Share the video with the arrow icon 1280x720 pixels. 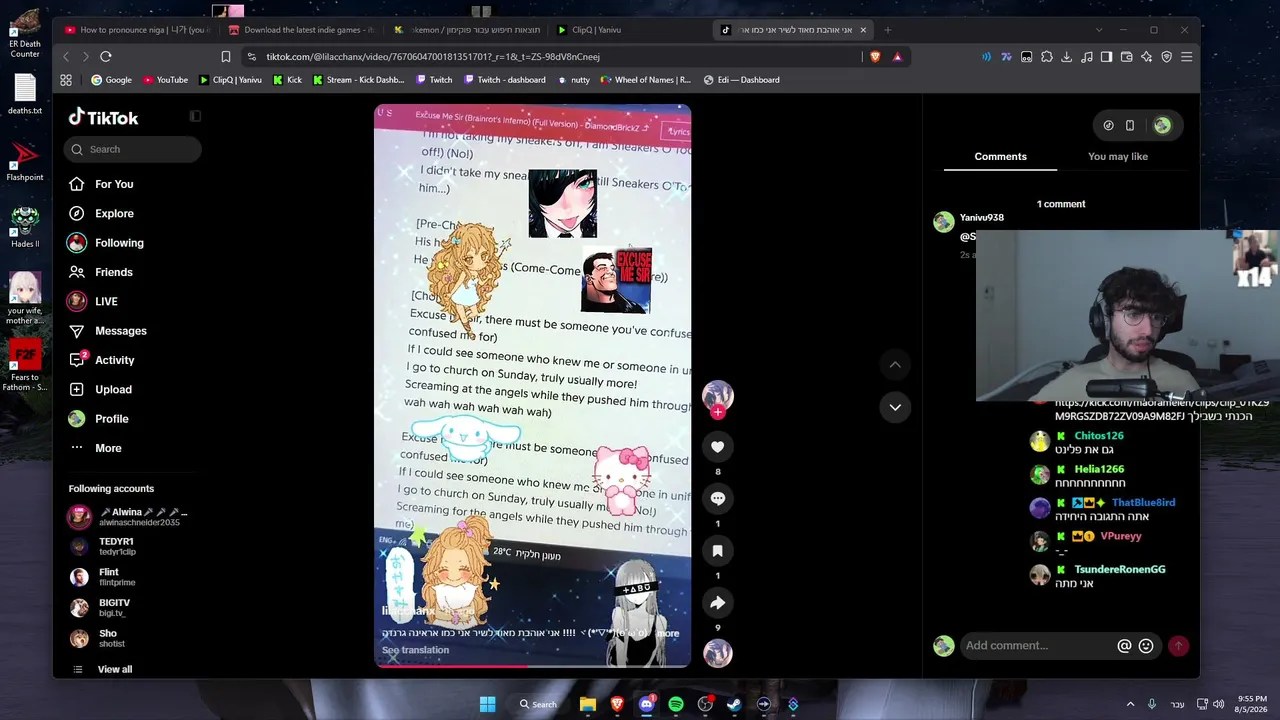point(717,602)
